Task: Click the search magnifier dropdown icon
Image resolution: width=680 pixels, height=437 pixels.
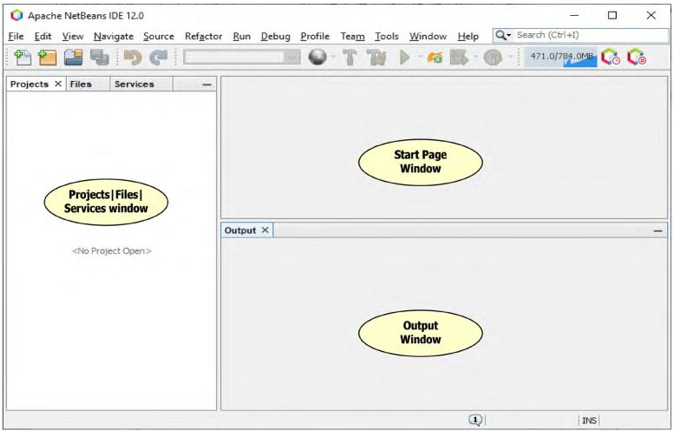Action: coord(503,35)
